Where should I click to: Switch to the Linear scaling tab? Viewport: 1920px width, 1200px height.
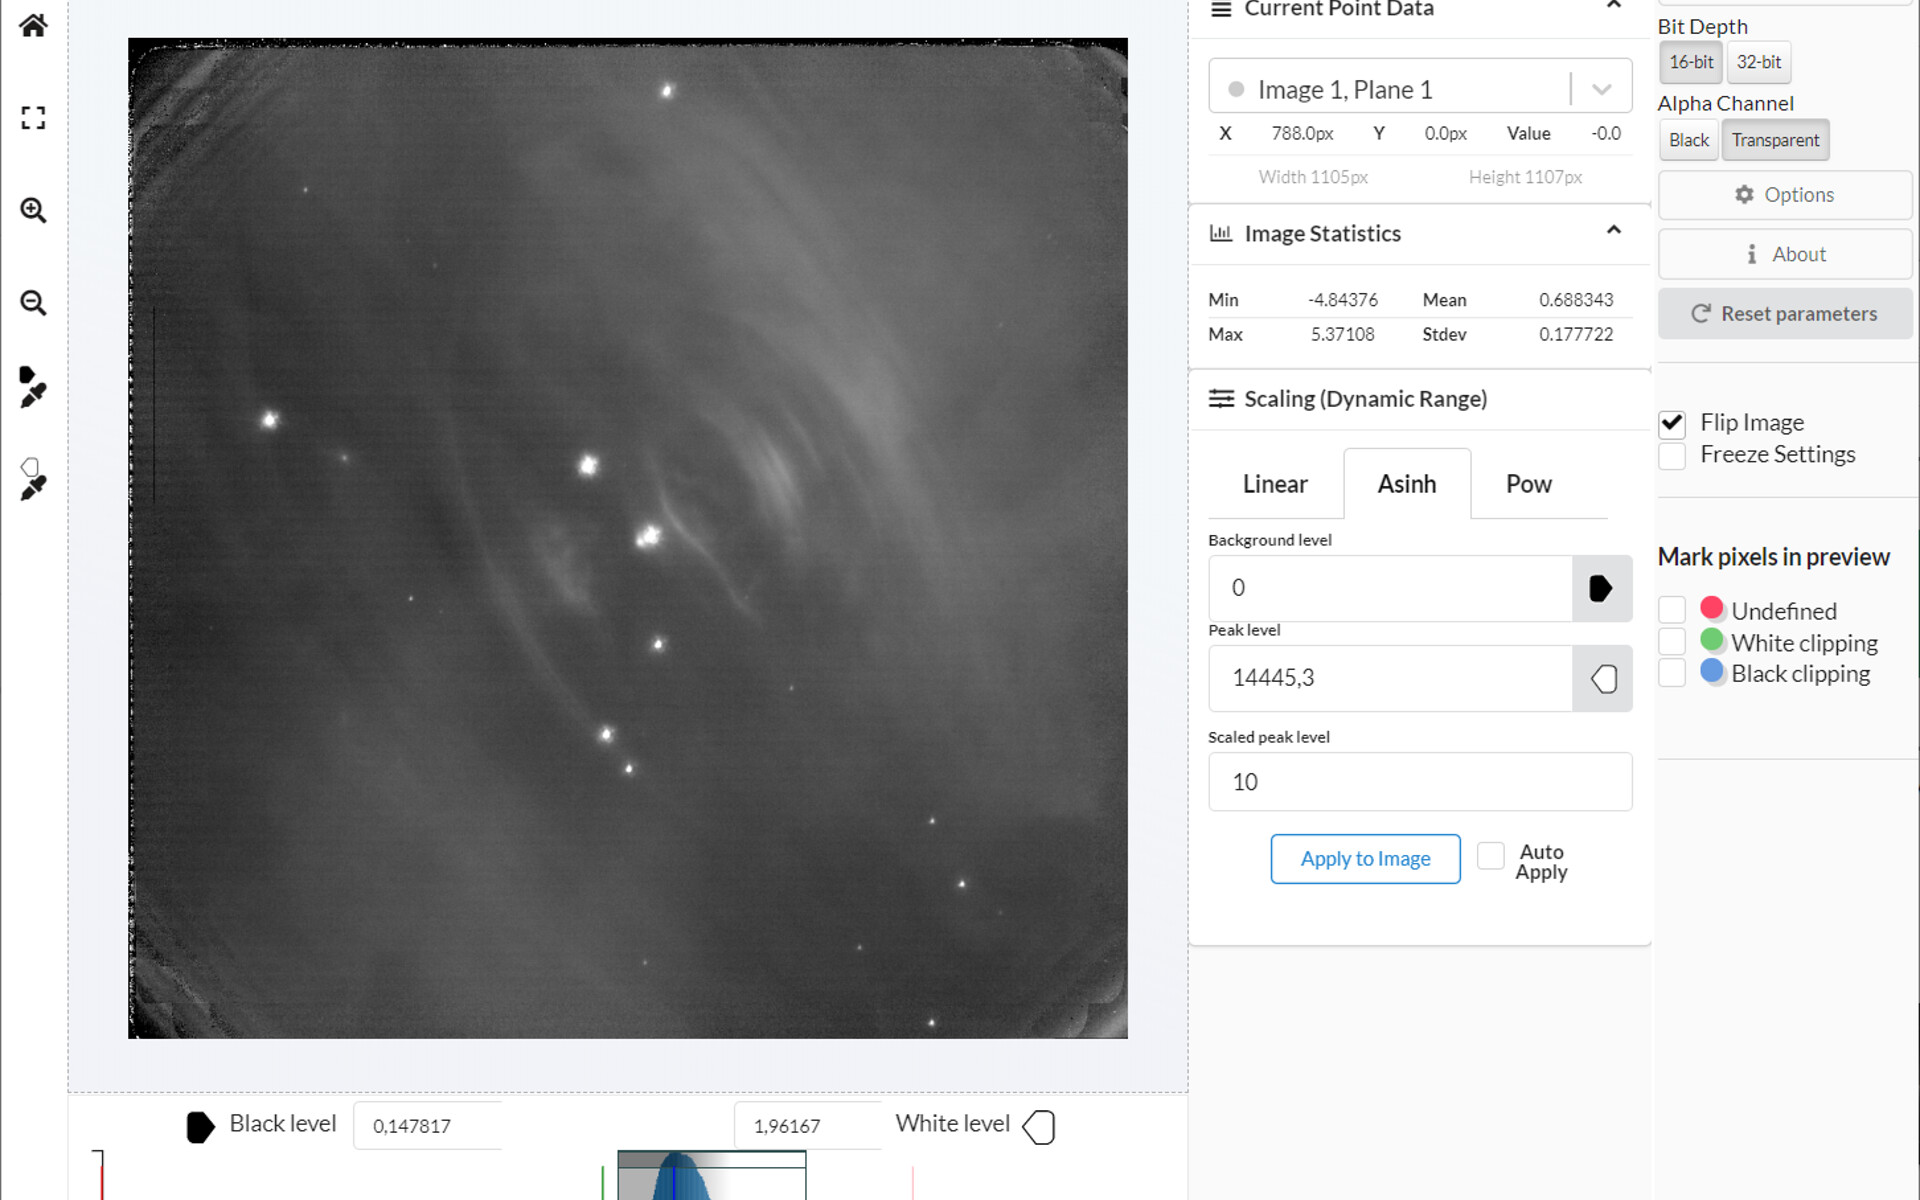[1275, 484]
